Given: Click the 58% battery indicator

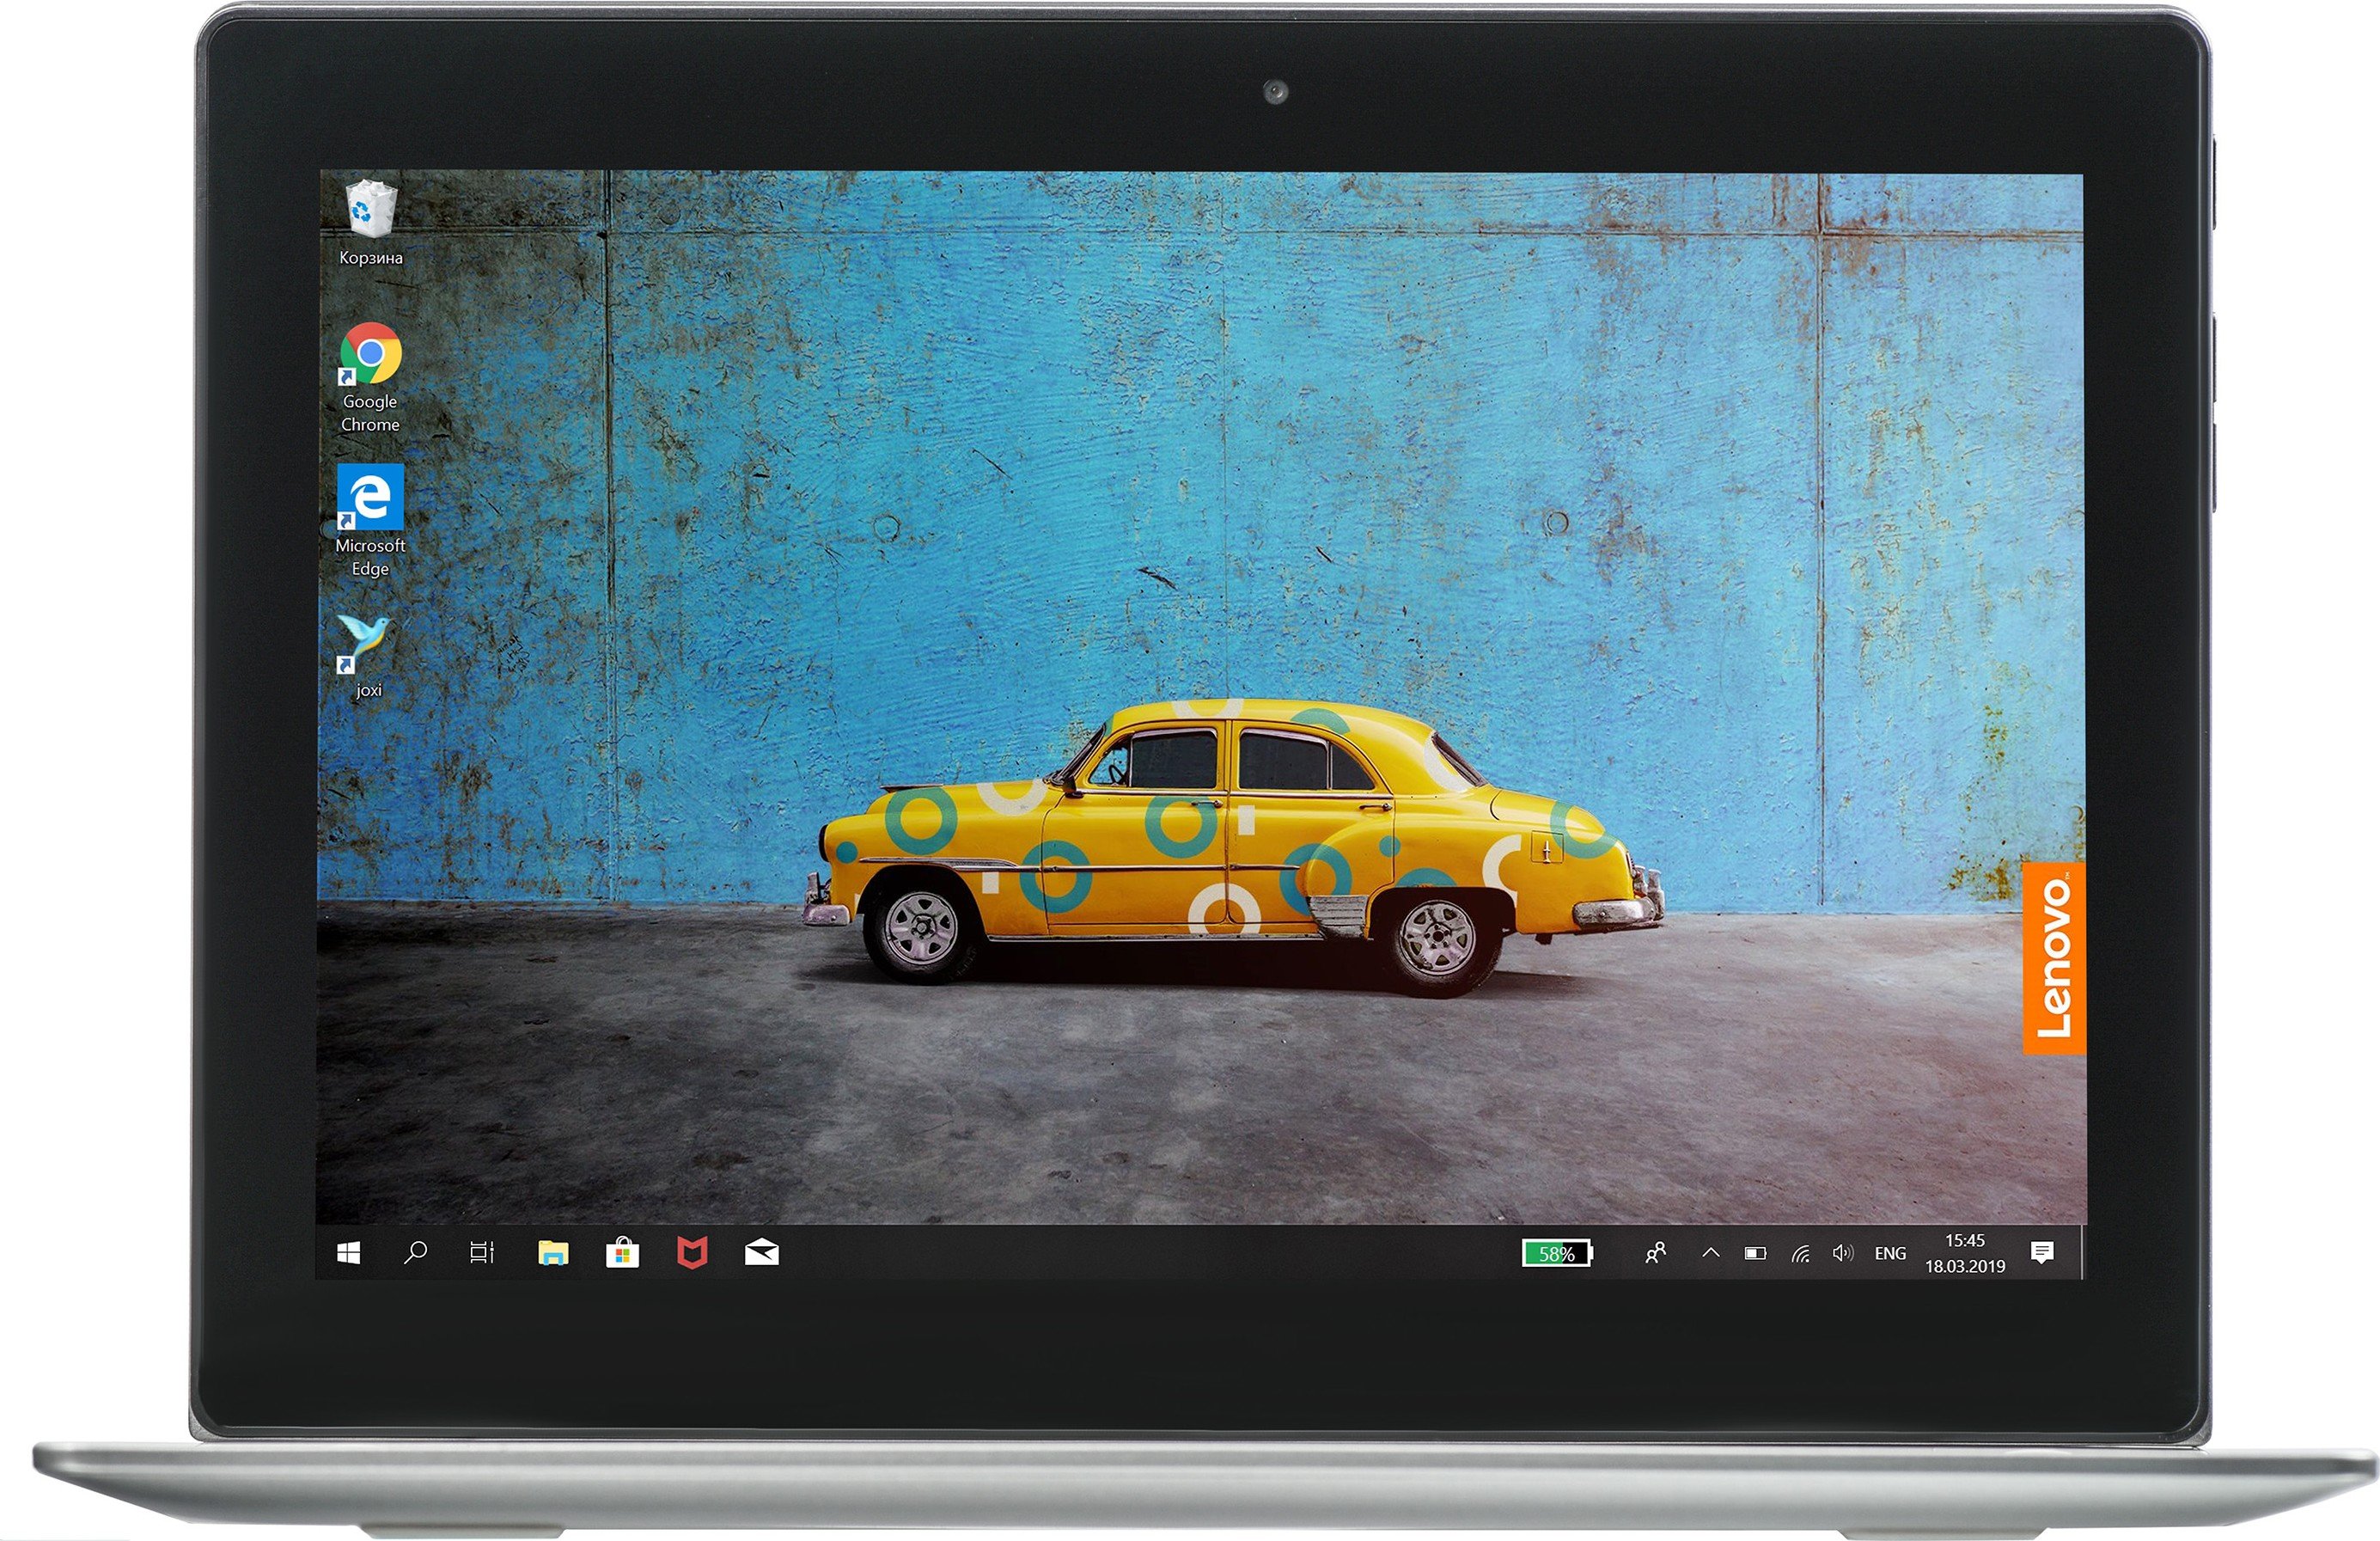Looking at the screenshot, I should [x=1557, y=1253].
